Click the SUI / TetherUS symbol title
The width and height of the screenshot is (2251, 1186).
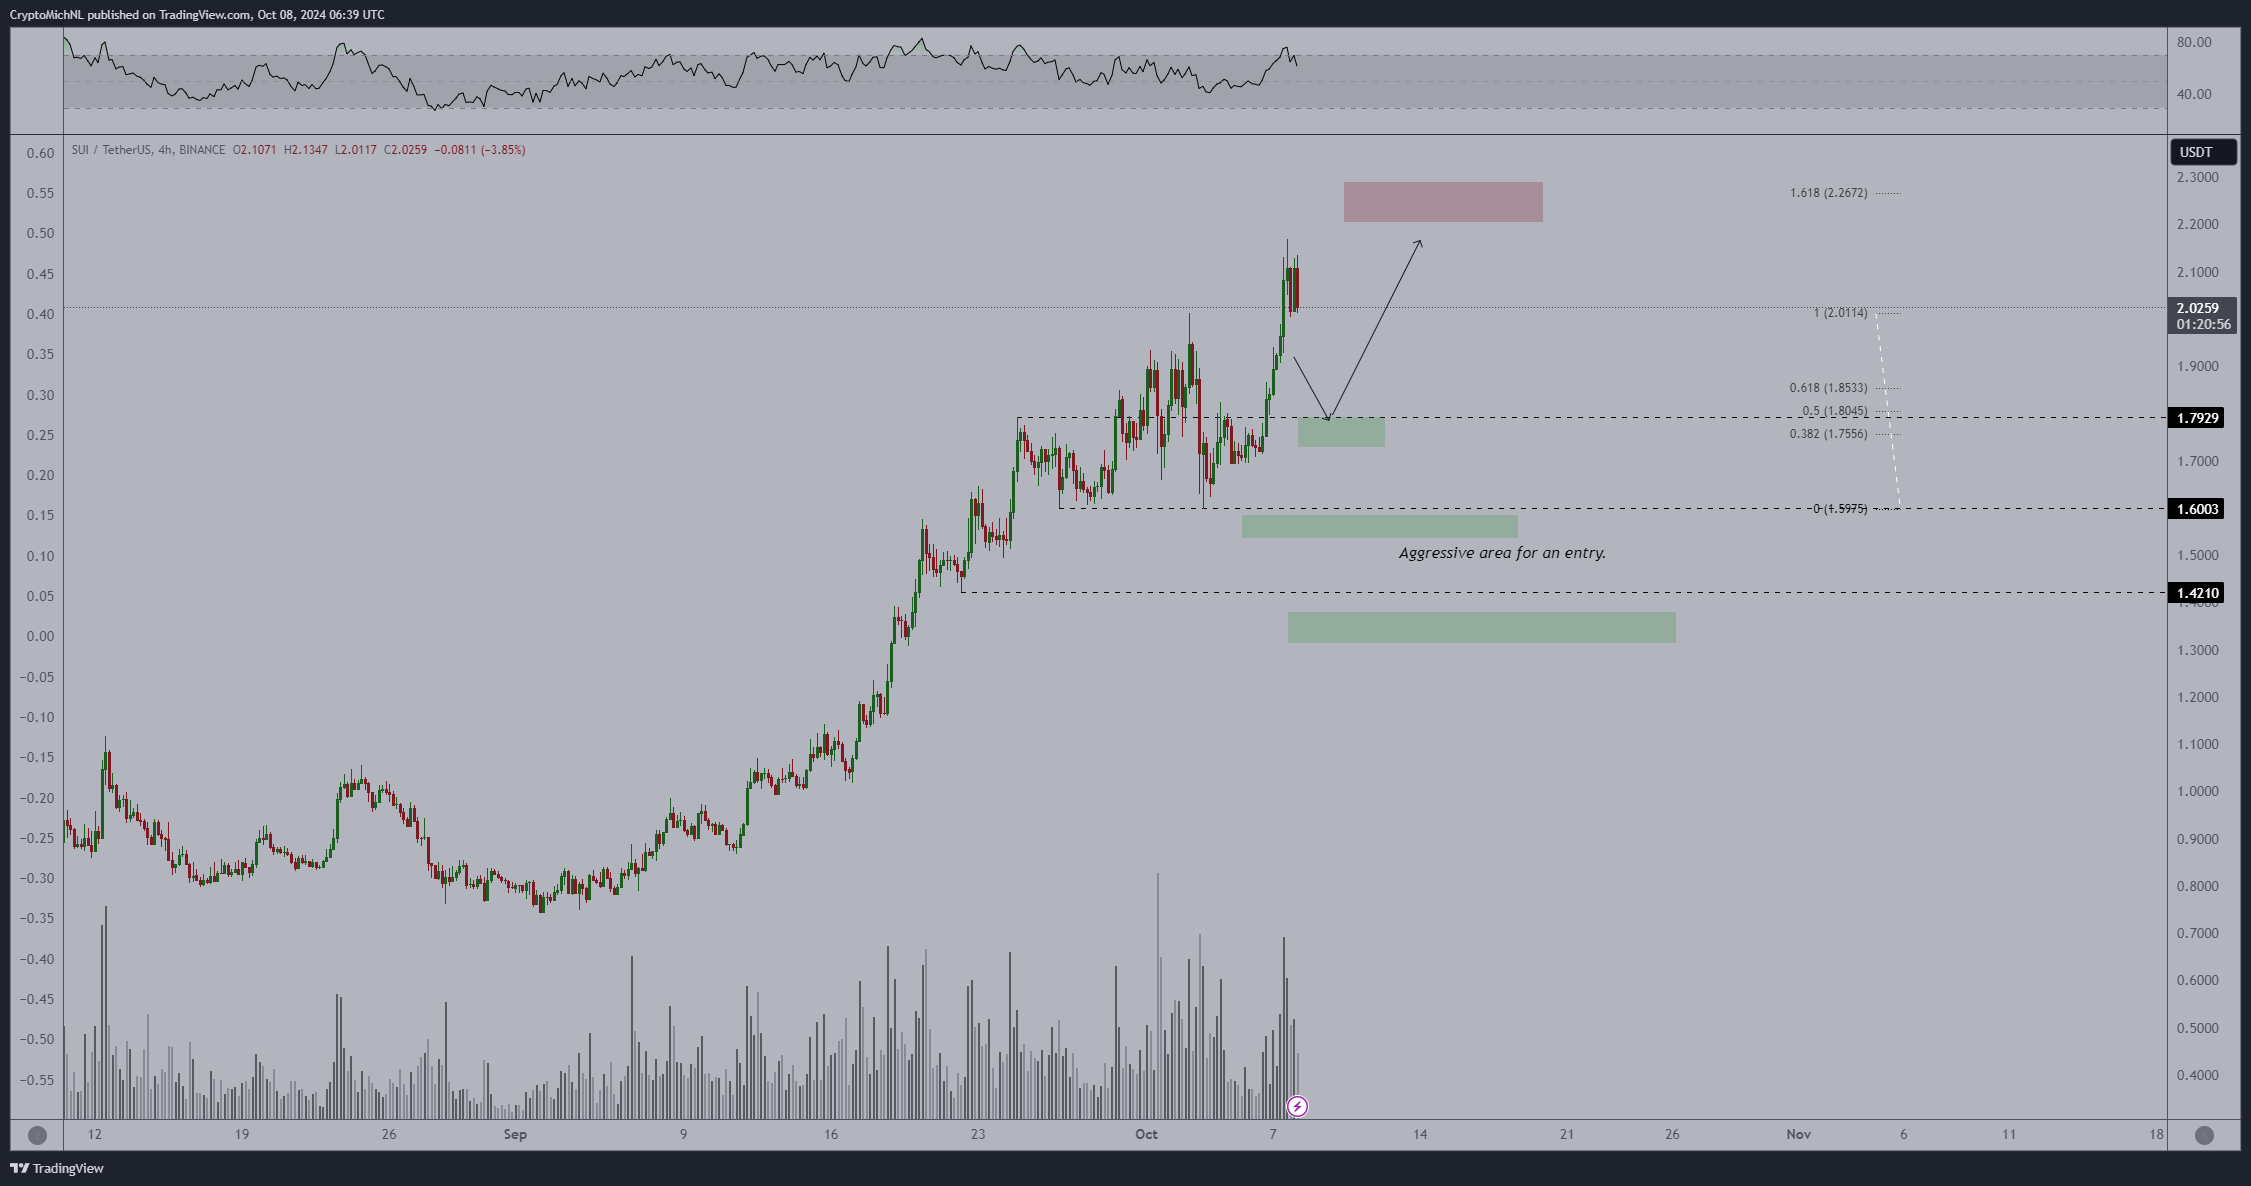148,150
